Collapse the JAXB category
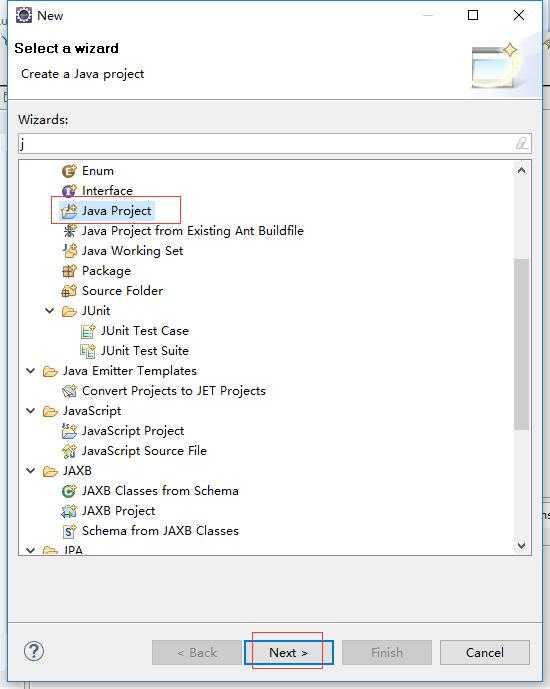Viewport: 550px width, 689px height. click(30, 471)
